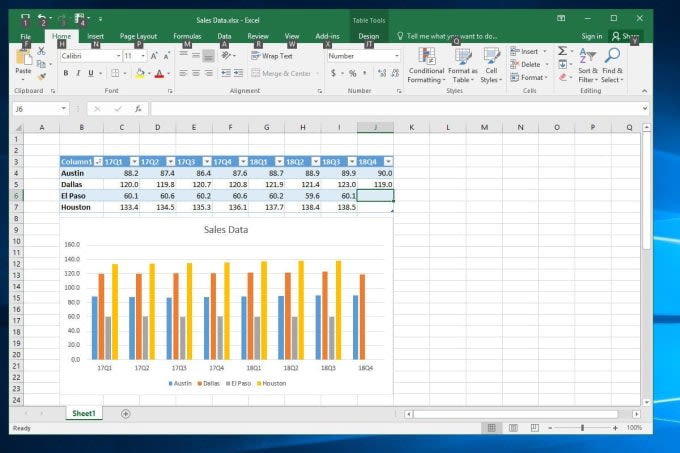The width and height of the screenshot is (680, 453).
Task: Open the 18Q4 column filter dropdown
Action: 389,162
